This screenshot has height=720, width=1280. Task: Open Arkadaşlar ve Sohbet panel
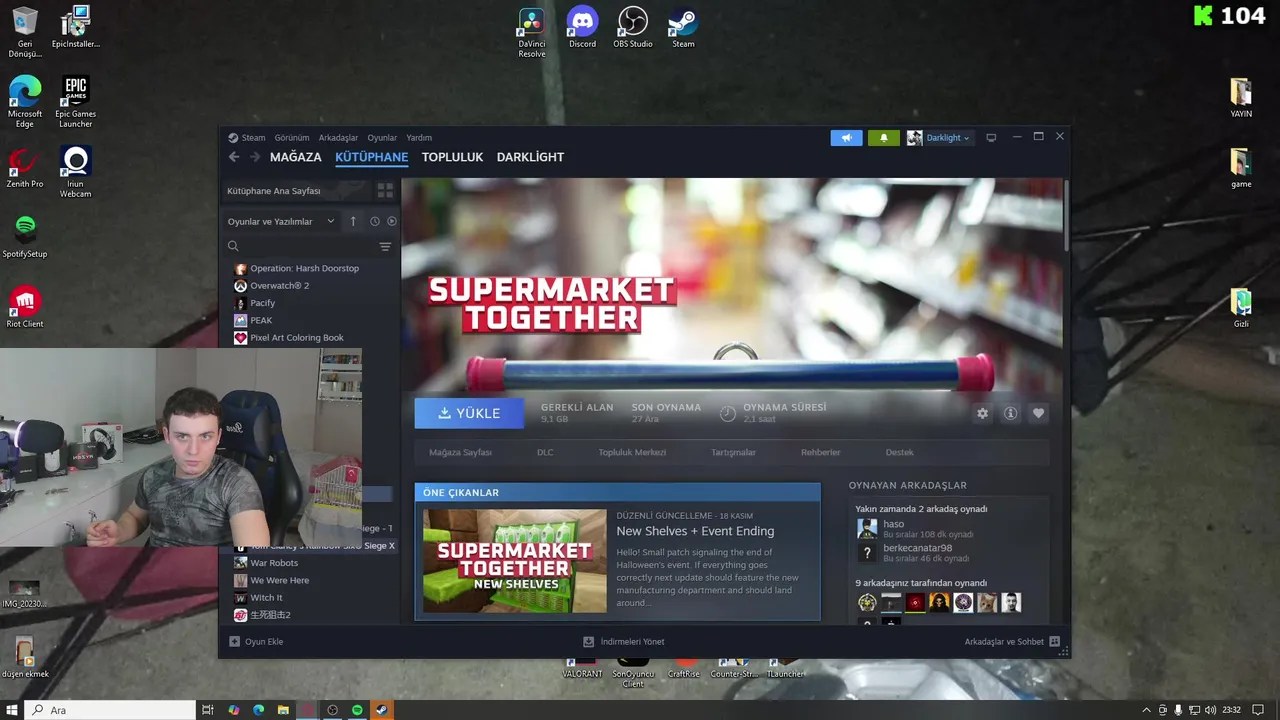[x=1012, y=642]
